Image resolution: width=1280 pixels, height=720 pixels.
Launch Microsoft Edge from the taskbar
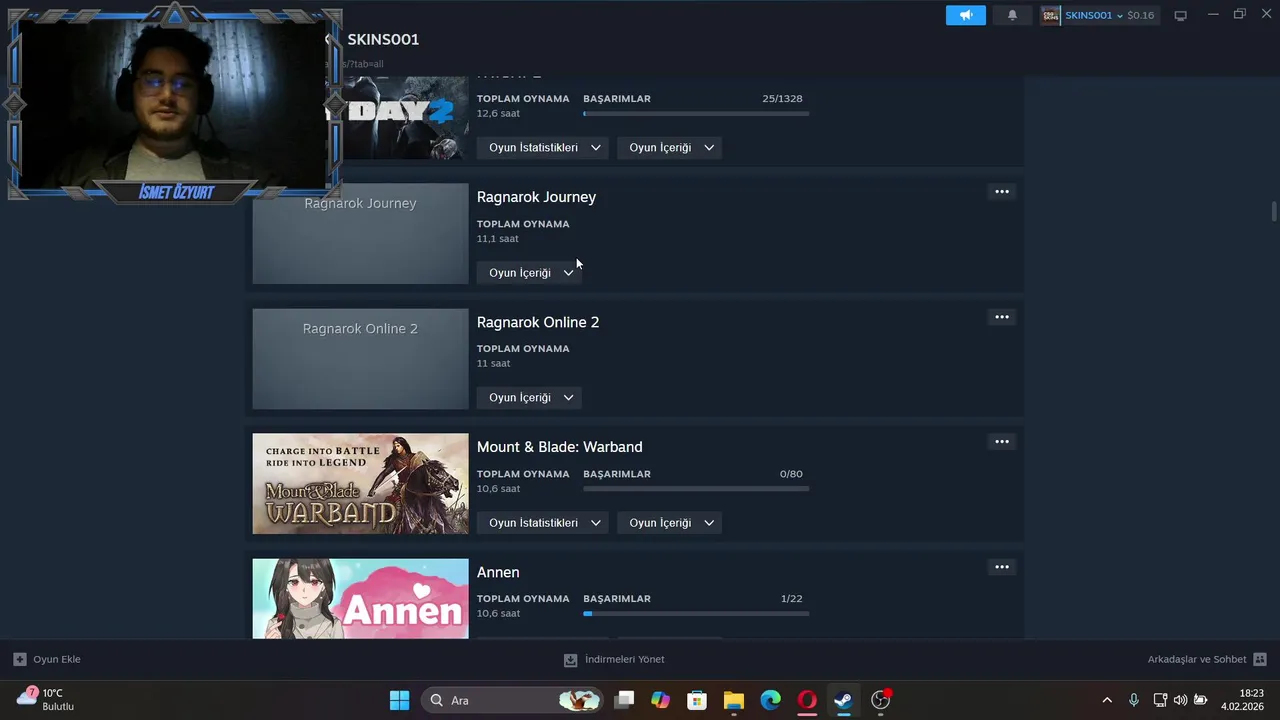click(x=770, y=700)
